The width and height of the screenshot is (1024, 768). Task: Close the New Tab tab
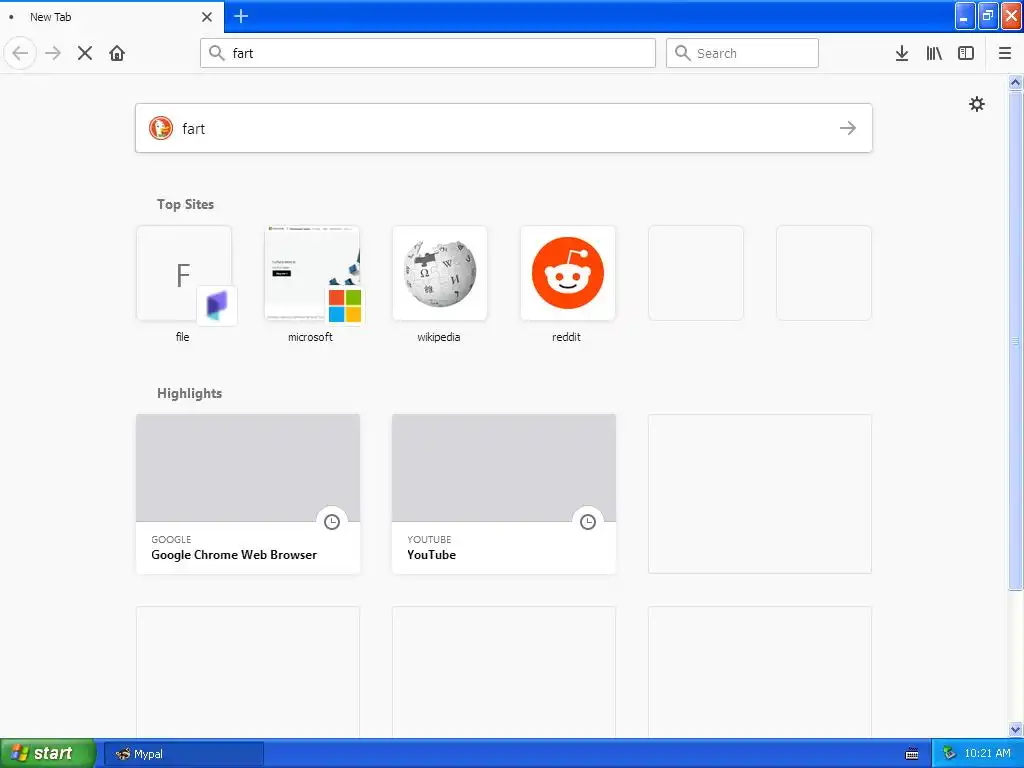207,17
